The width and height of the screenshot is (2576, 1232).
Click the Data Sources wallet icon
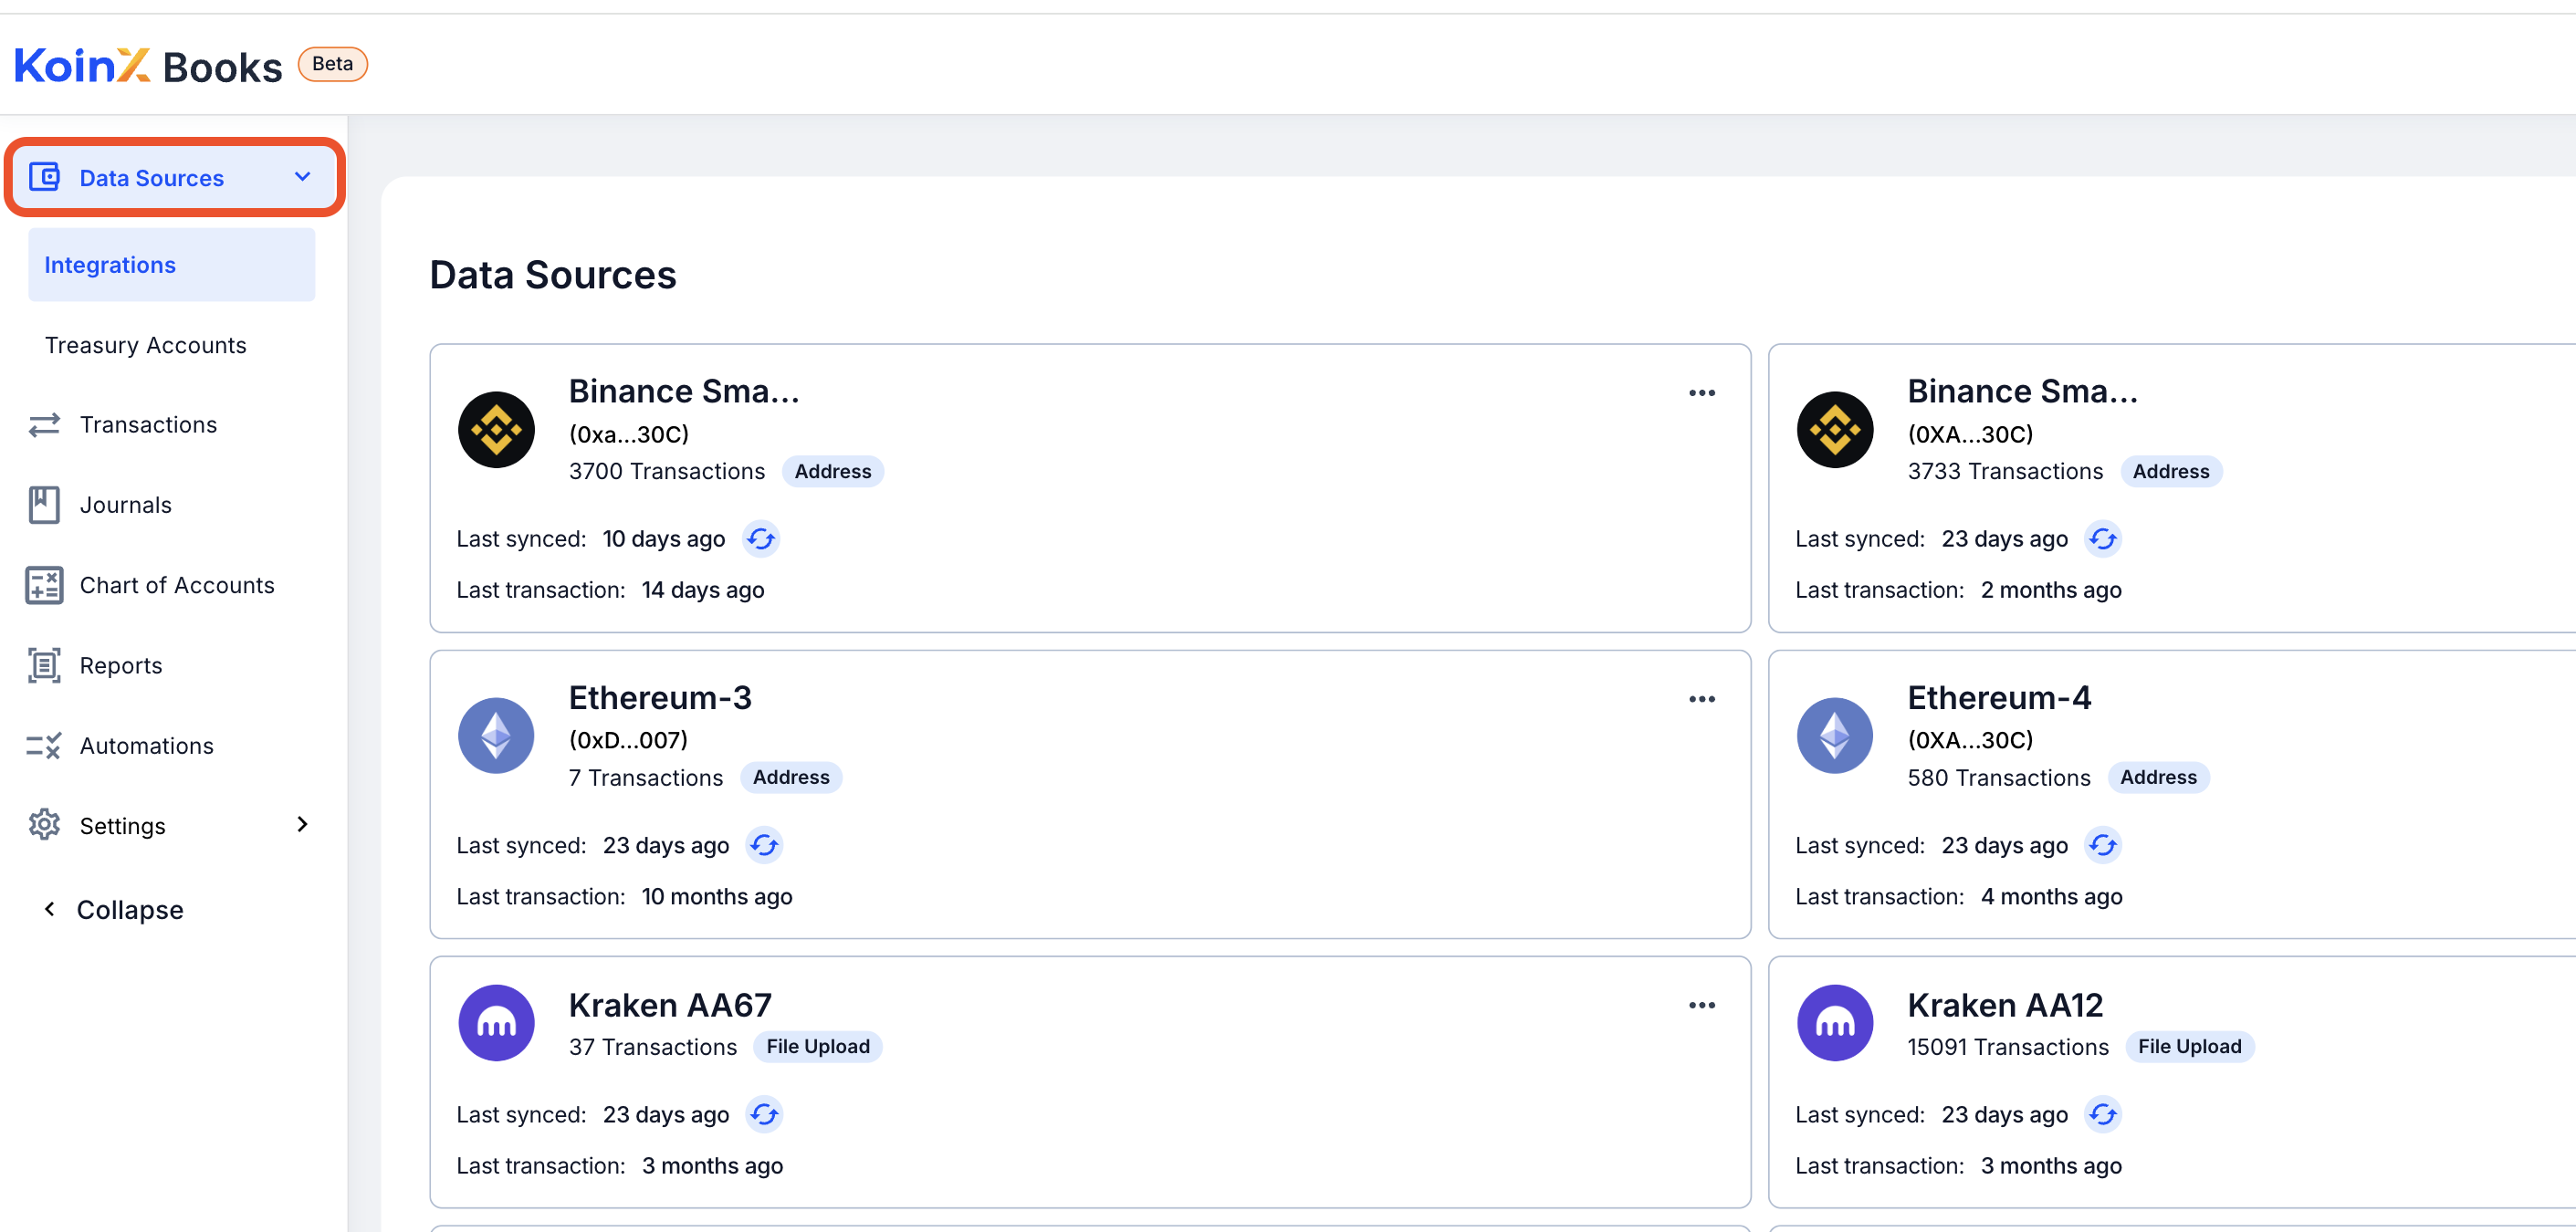[44, 177]
